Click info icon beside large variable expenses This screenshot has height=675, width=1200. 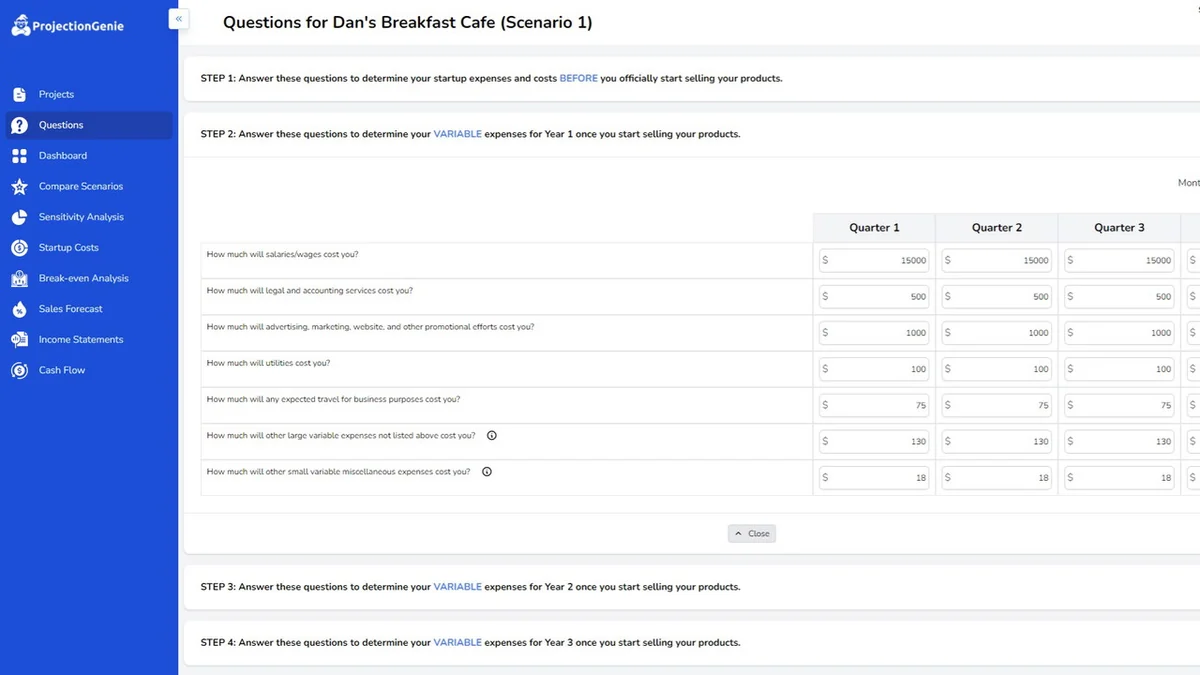tap(492, 435)
